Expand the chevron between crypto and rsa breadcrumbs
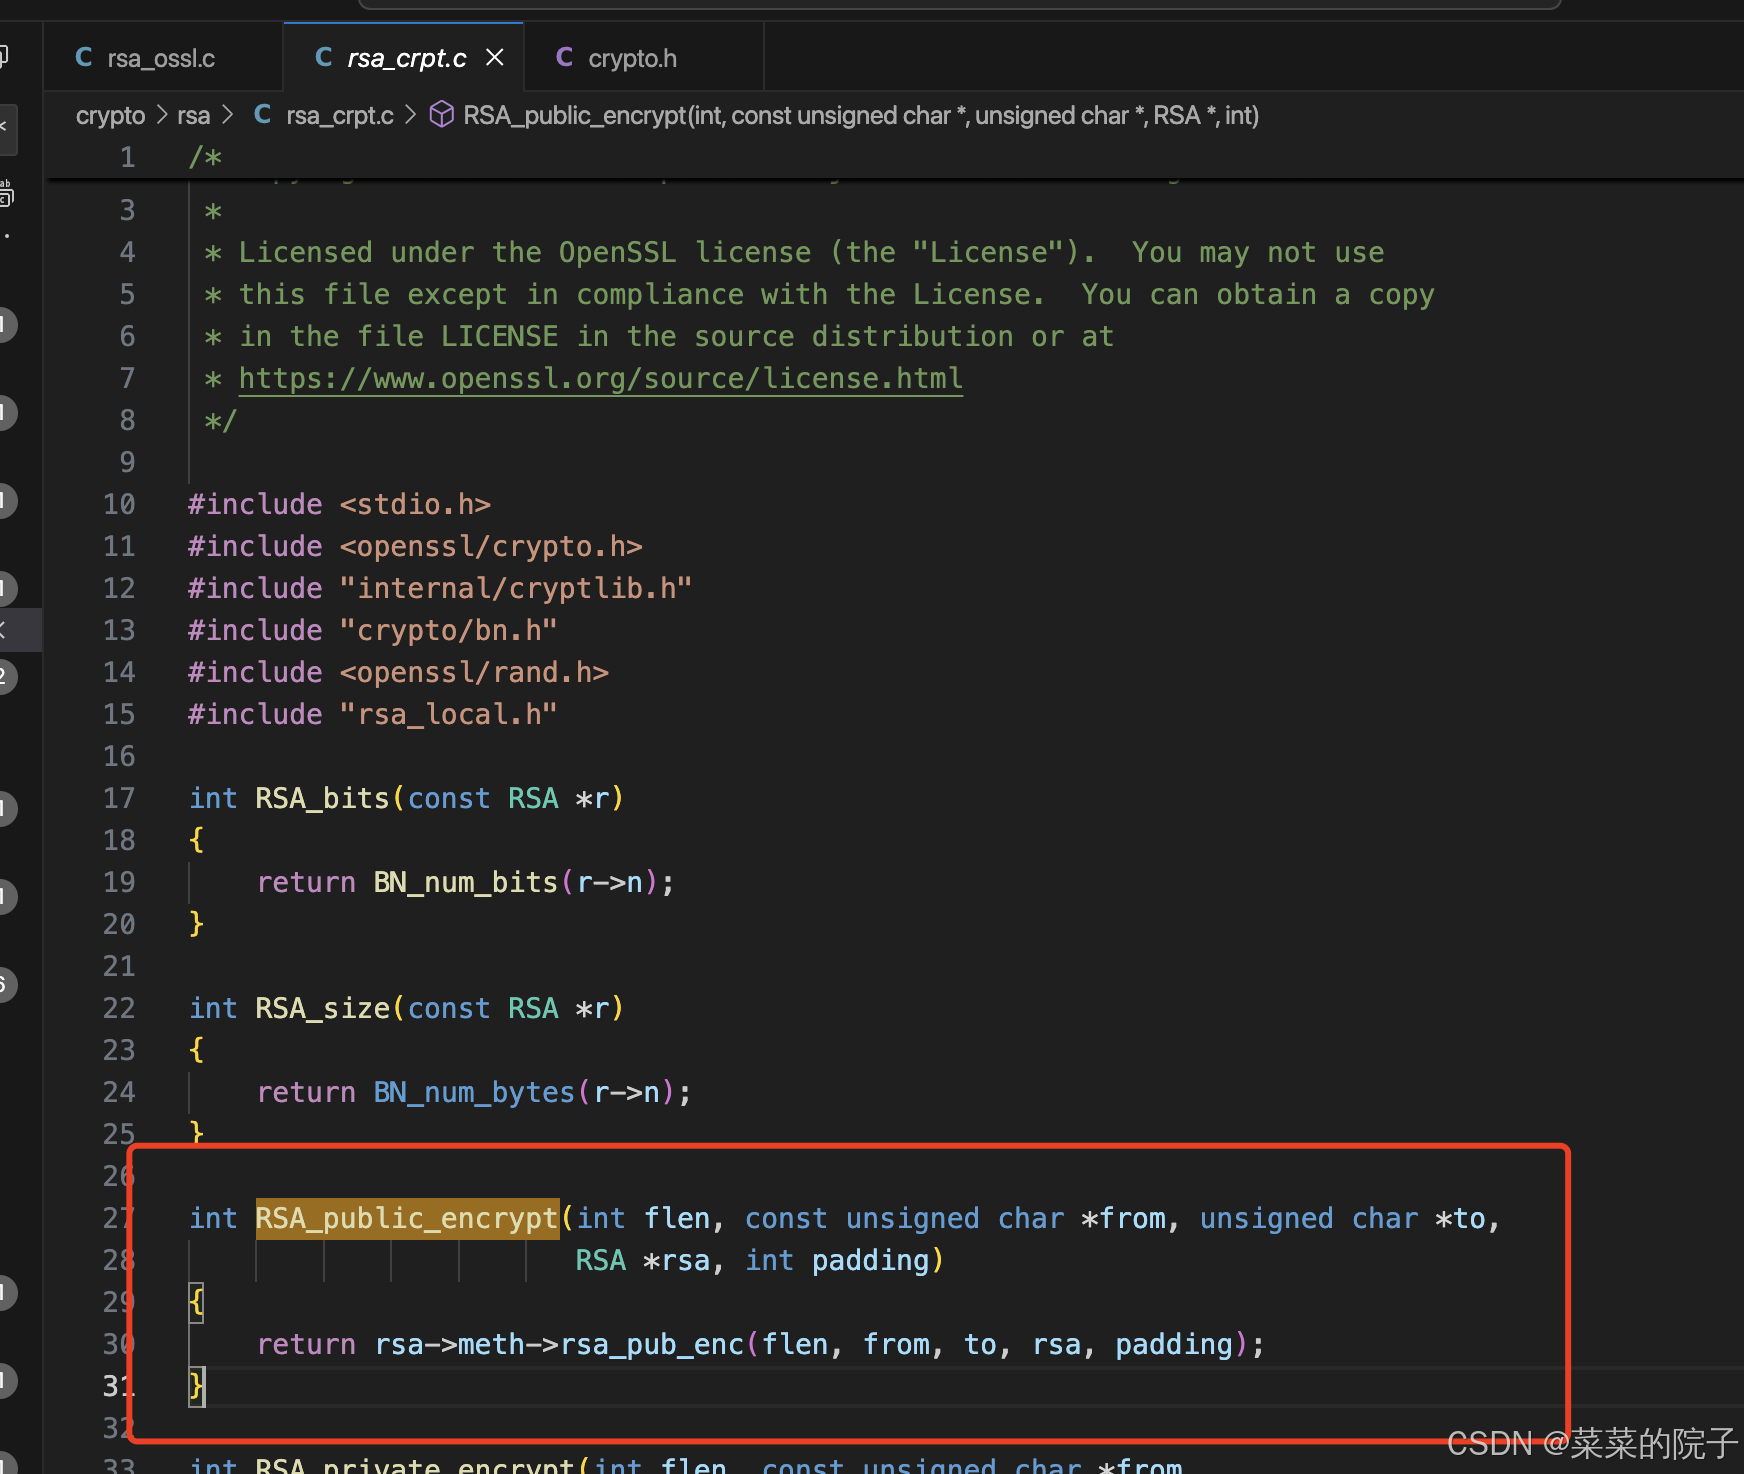This screenshot has height=1474, width=1744. [x=162, y=115]
